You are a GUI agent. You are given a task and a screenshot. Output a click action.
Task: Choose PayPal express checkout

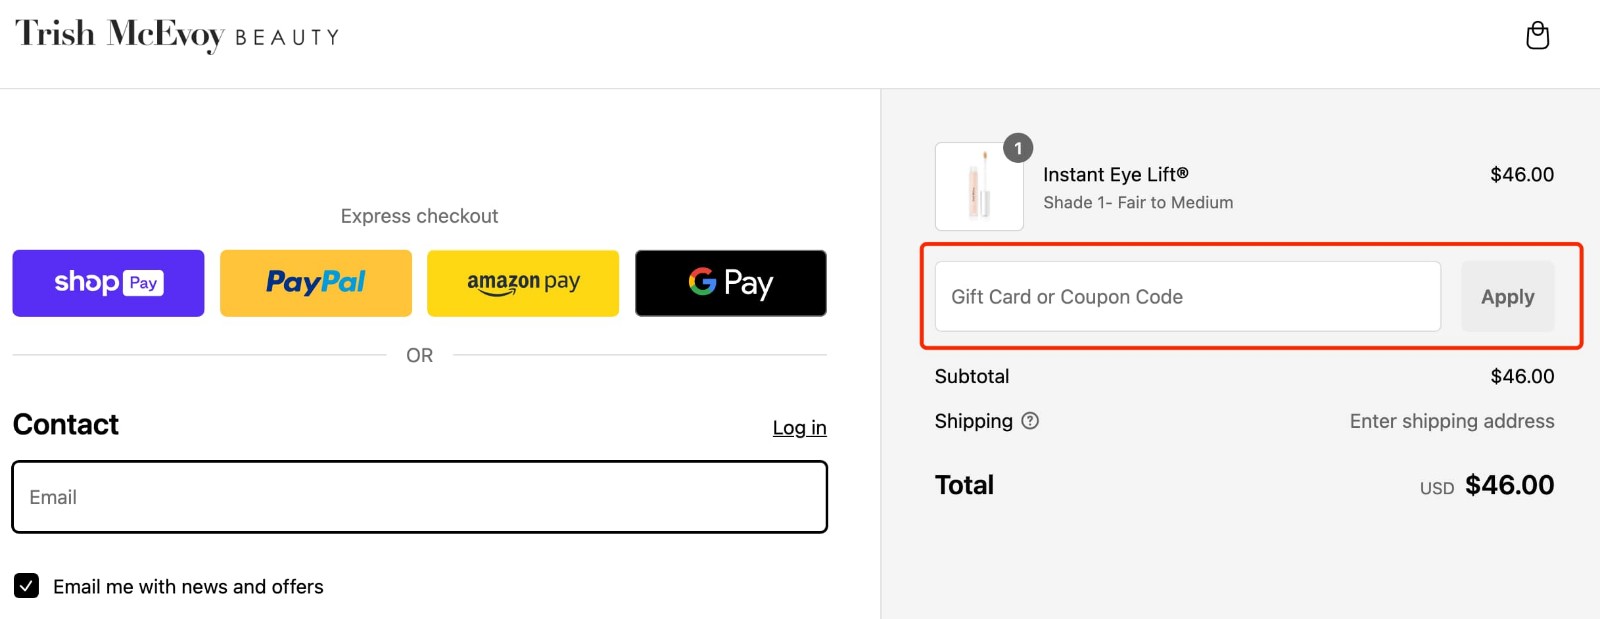click(316, 283)
